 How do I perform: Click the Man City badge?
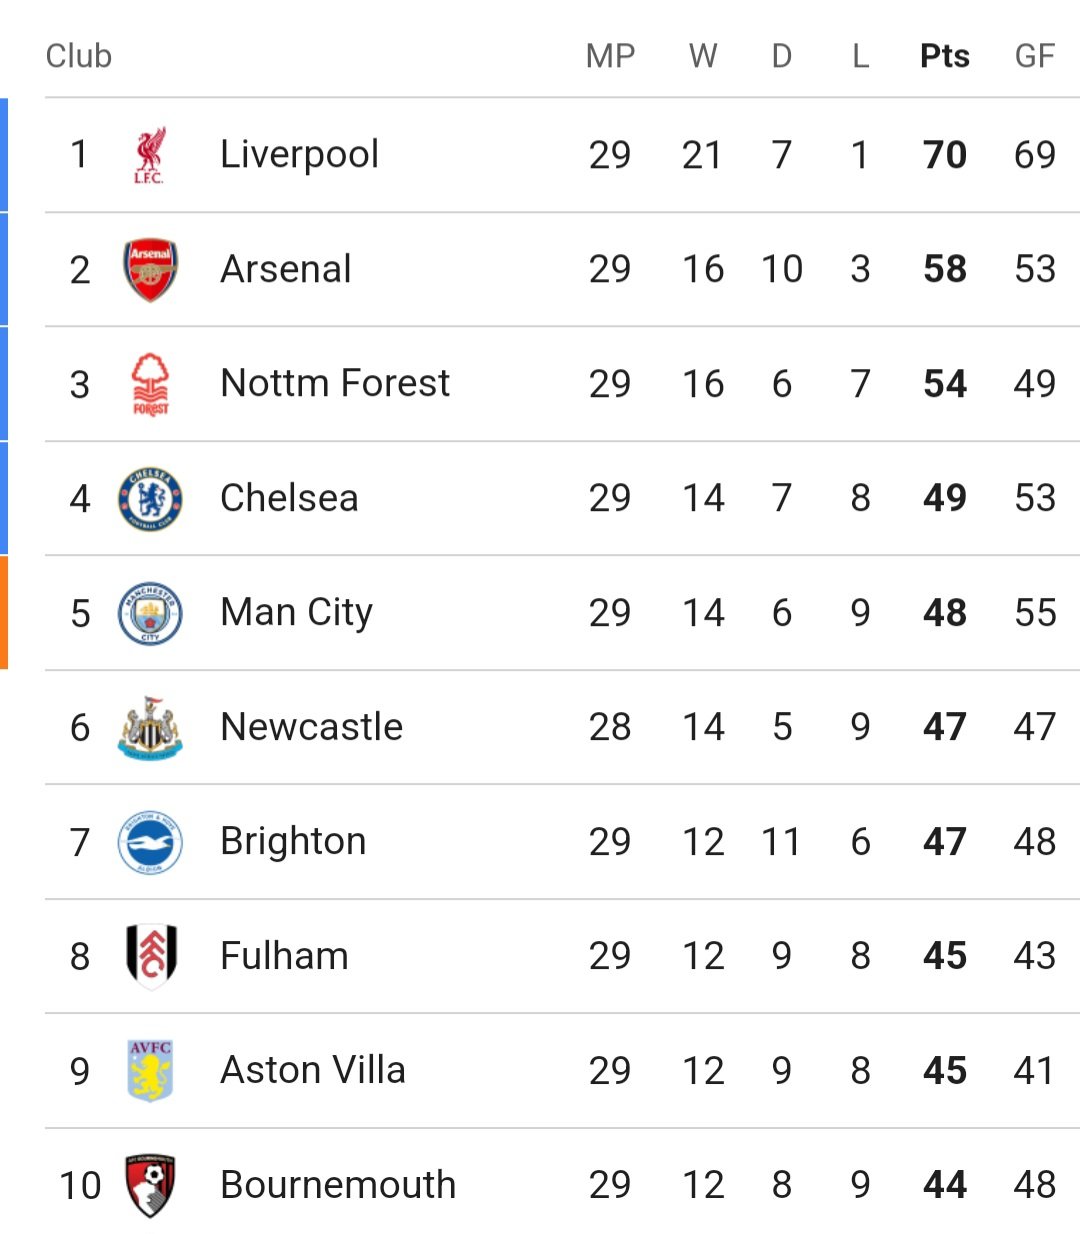click(150, 613)
